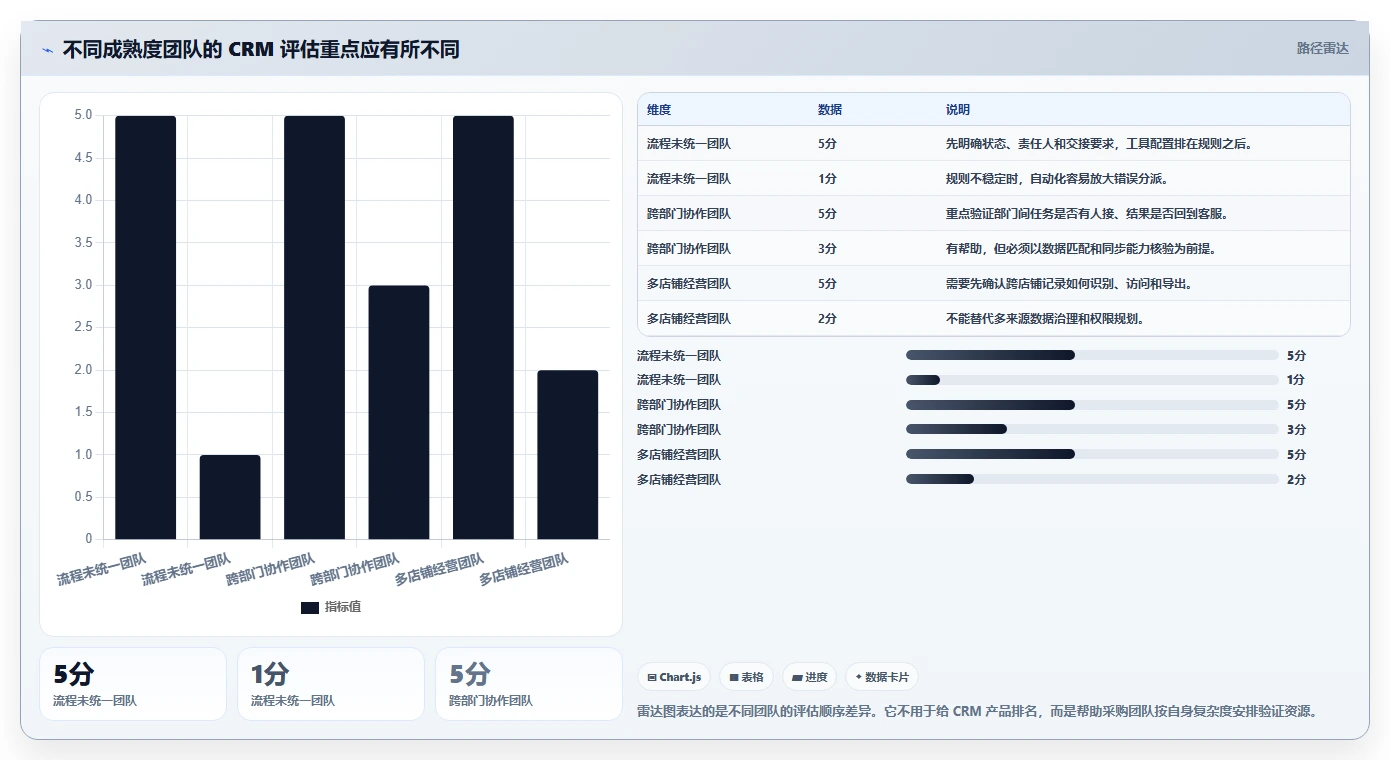Click the 2.5 label on the y-axis
Screen dimensions: 1390x760
coord(83,328)
